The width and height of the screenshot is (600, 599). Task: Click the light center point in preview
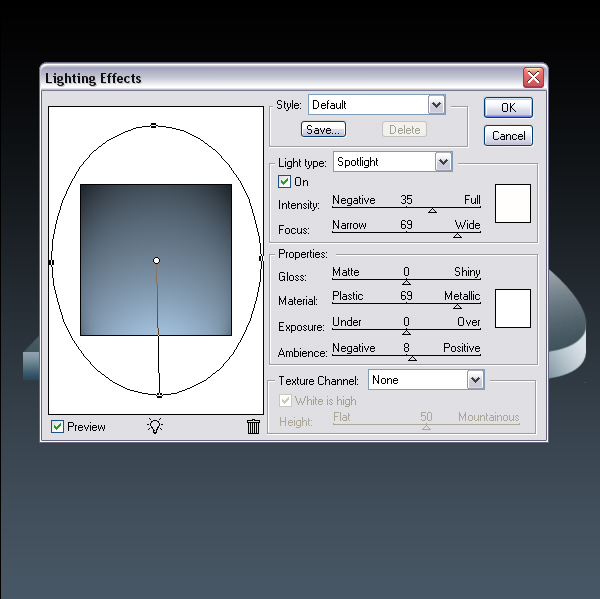[156, 261]
